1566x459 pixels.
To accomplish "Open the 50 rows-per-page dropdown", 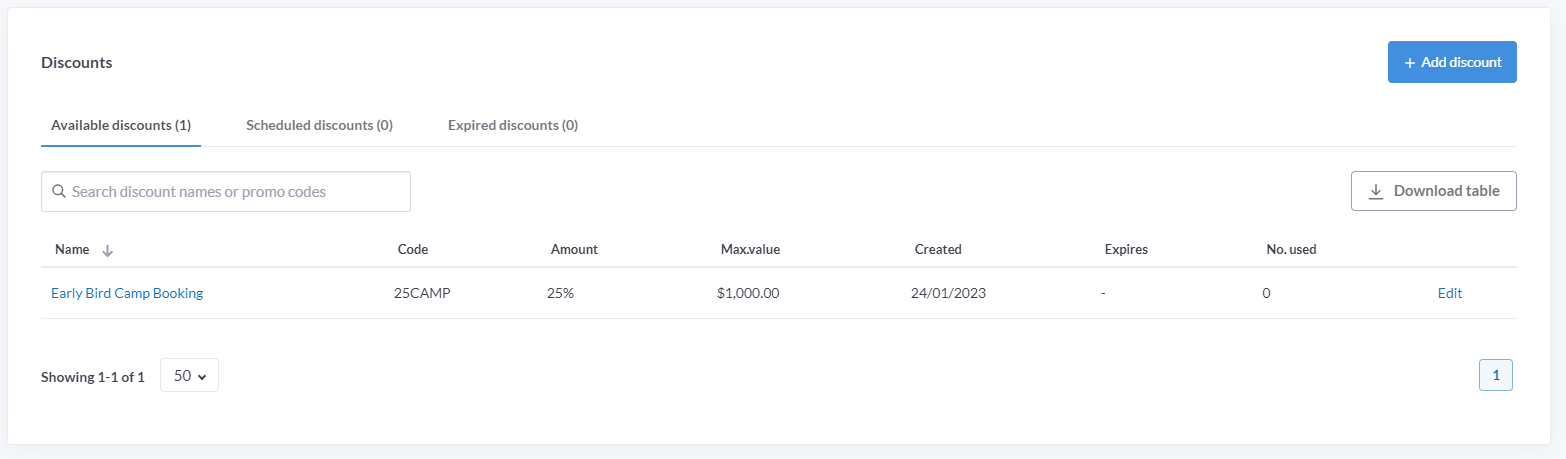I will point(189,376).
